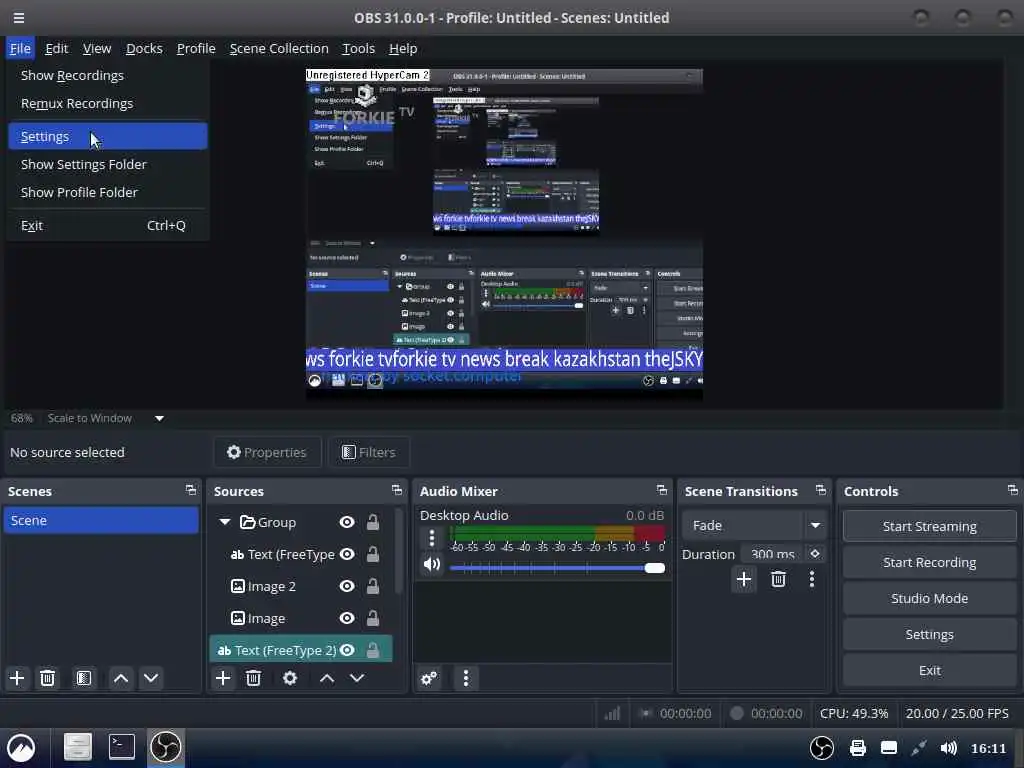
Task: Open Settings from Controls dock
Action: pos(929,634)
